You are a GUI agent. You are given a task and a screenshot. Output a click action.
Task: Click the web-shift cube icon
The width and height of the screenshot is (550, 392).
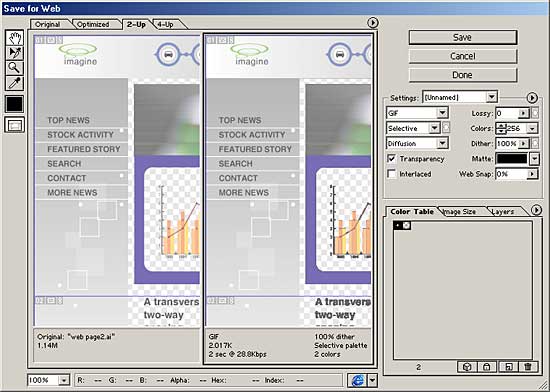click(467, 367)
